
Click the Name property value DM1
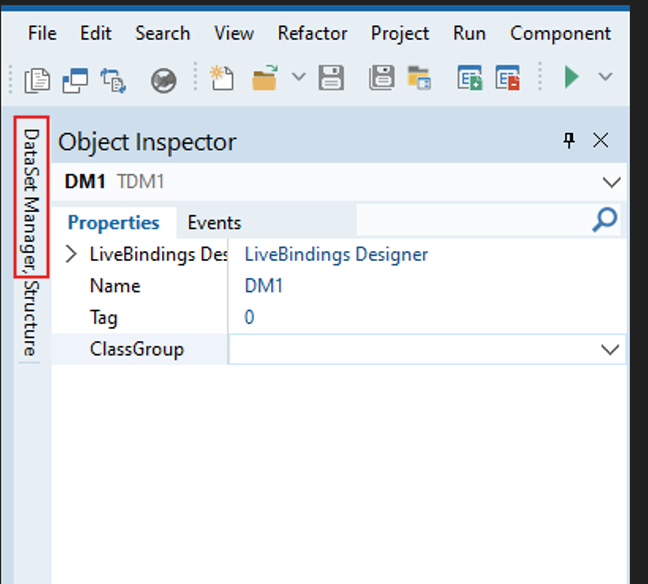click(264, 286)
